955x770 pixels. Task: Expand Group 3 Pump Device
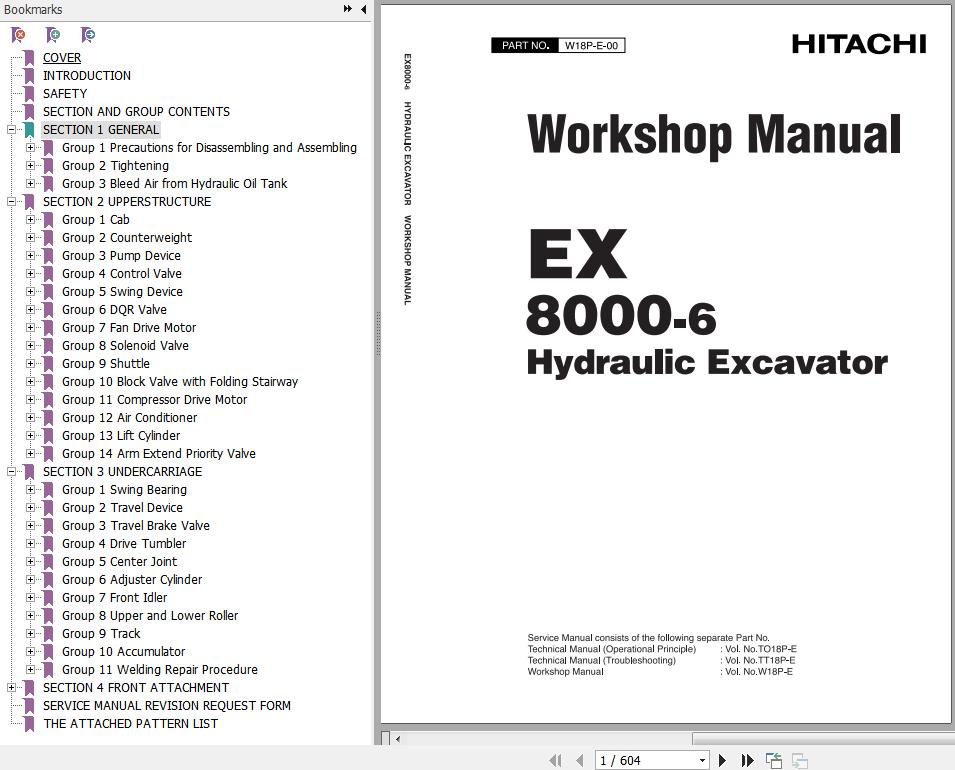point(30,256)
